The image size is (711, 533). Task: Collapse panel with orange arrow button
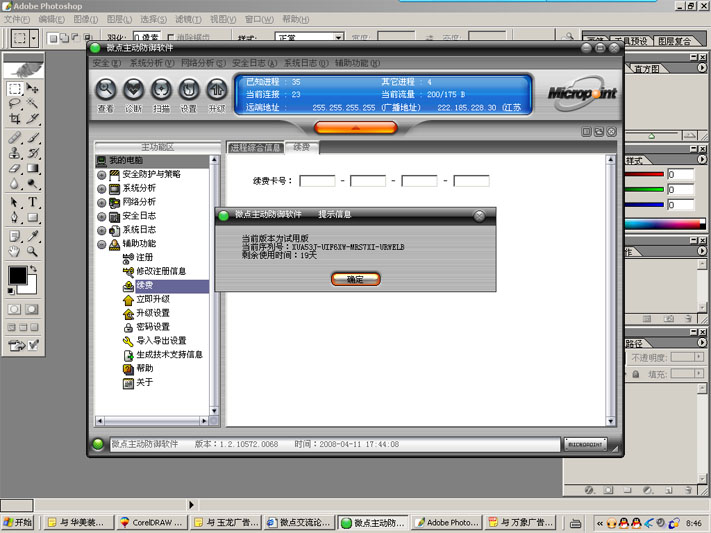(x=356, y=128)
